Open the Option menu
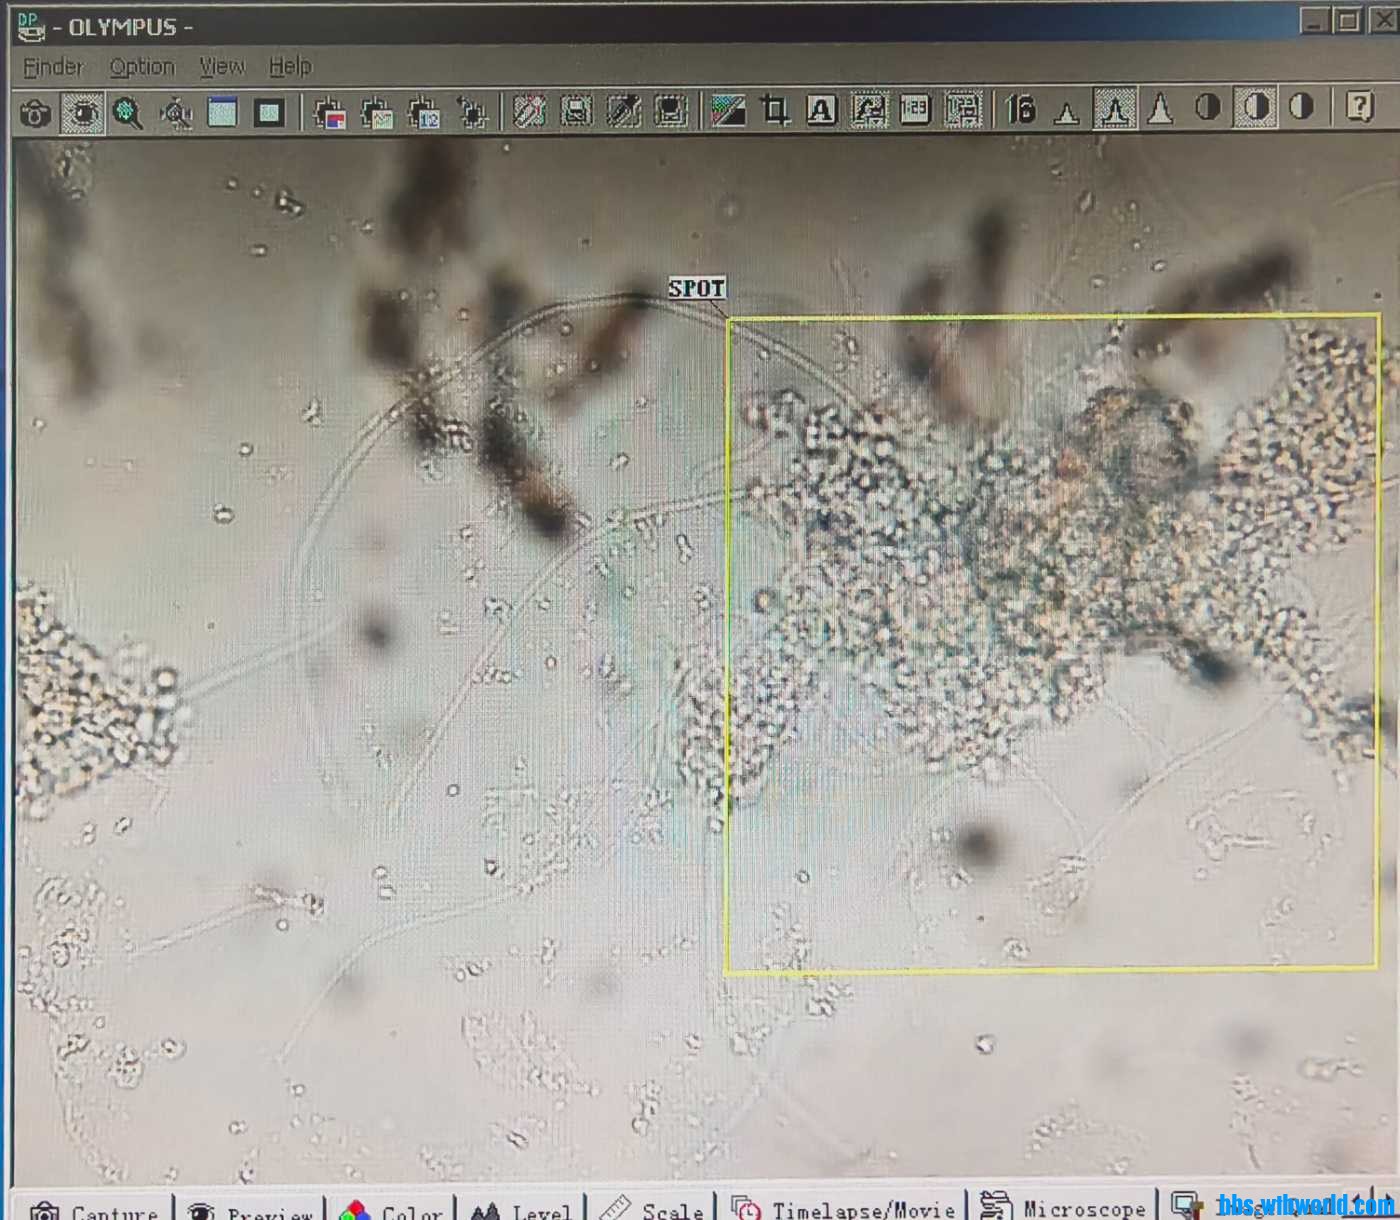 pos(142,67)
